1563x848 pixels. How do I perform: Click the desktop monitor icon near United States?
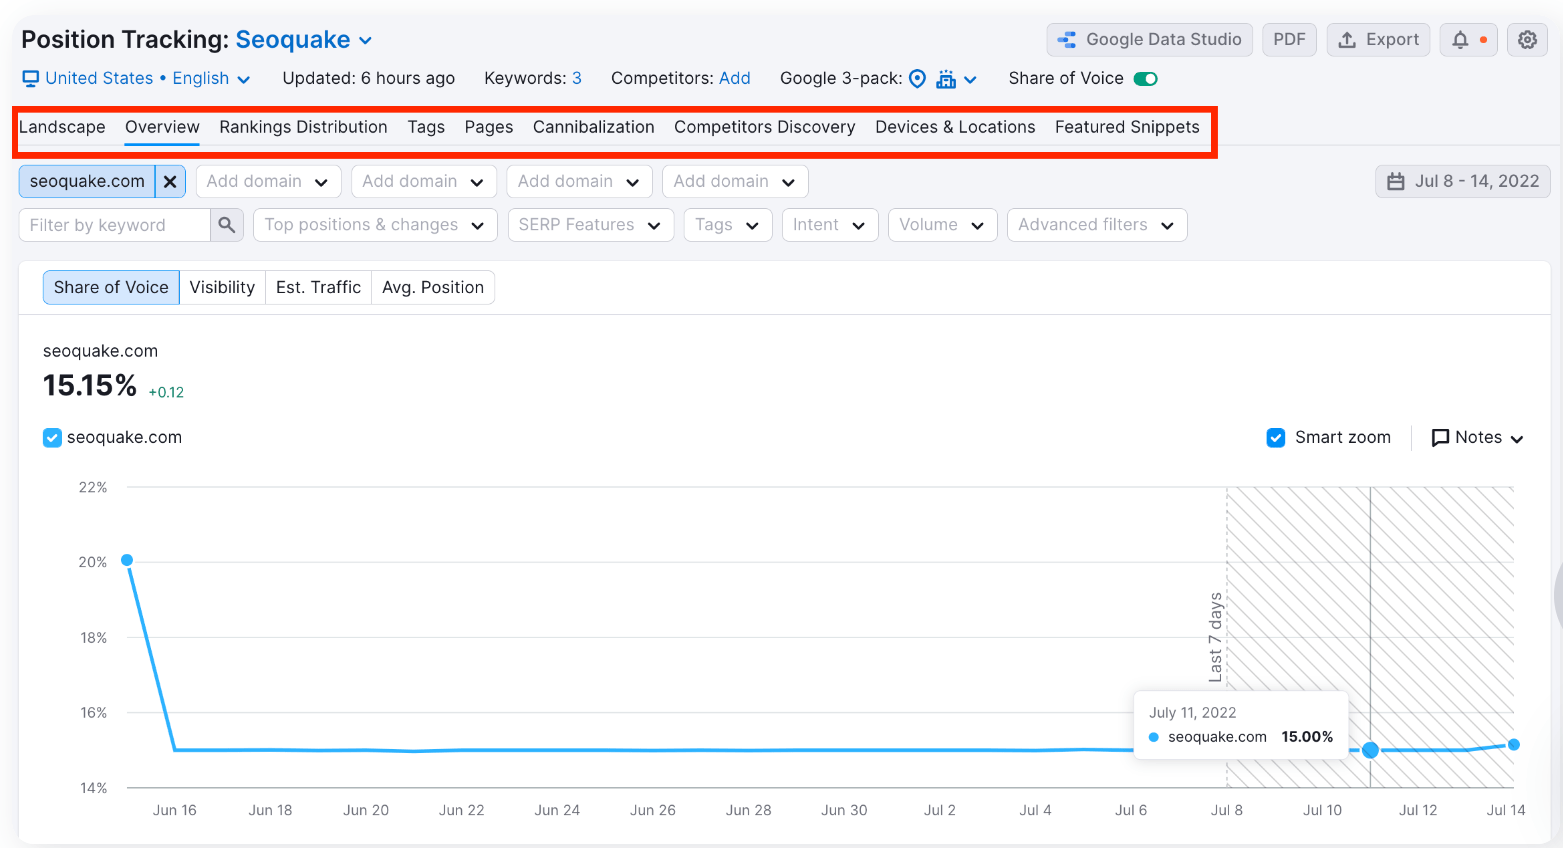tap(31, 78)
